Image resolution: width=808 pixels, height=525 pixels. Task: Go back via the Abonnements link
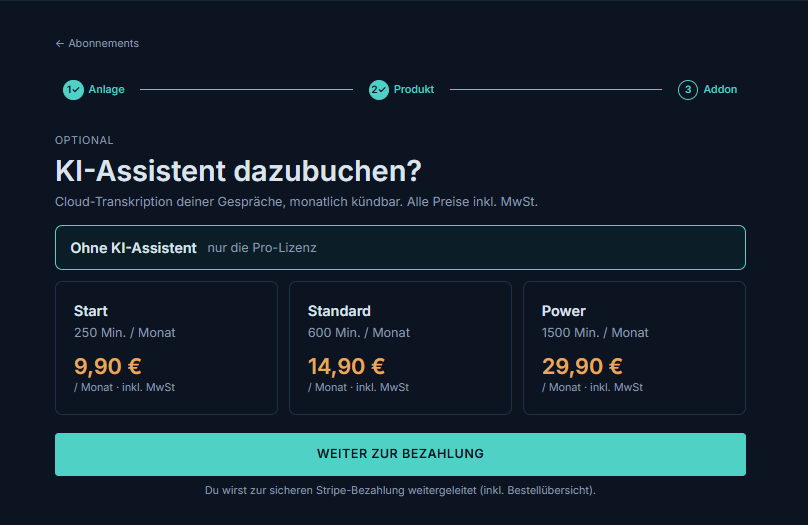click(x=97, y=44)
